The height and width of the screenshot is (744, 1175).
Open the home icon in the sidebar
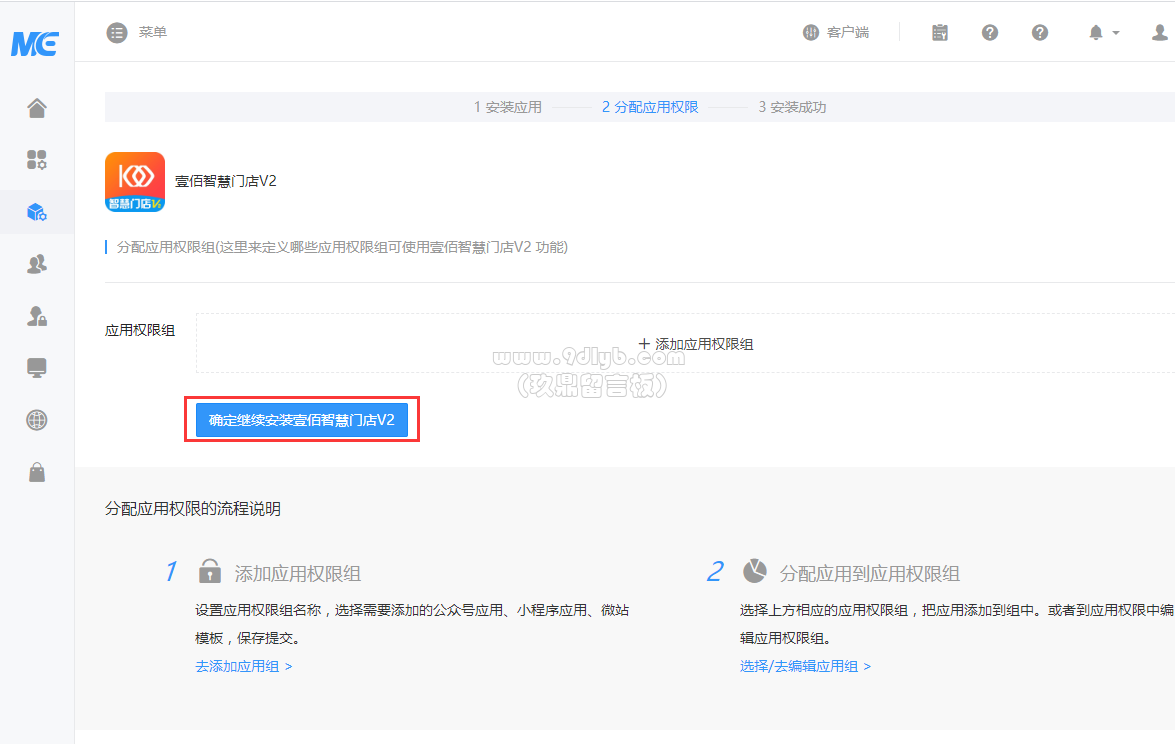37,108
